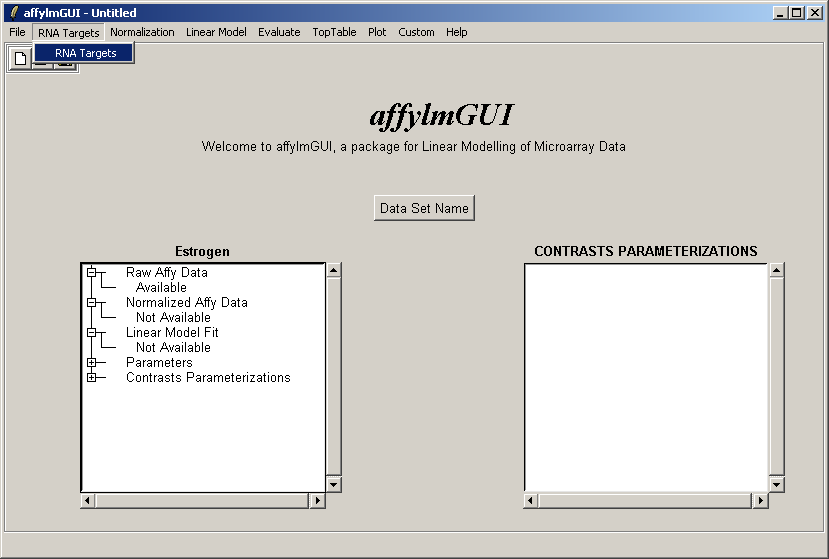This screenshot has height=559, width=829.
Task: Open the Plot menu
Action: 377,32
